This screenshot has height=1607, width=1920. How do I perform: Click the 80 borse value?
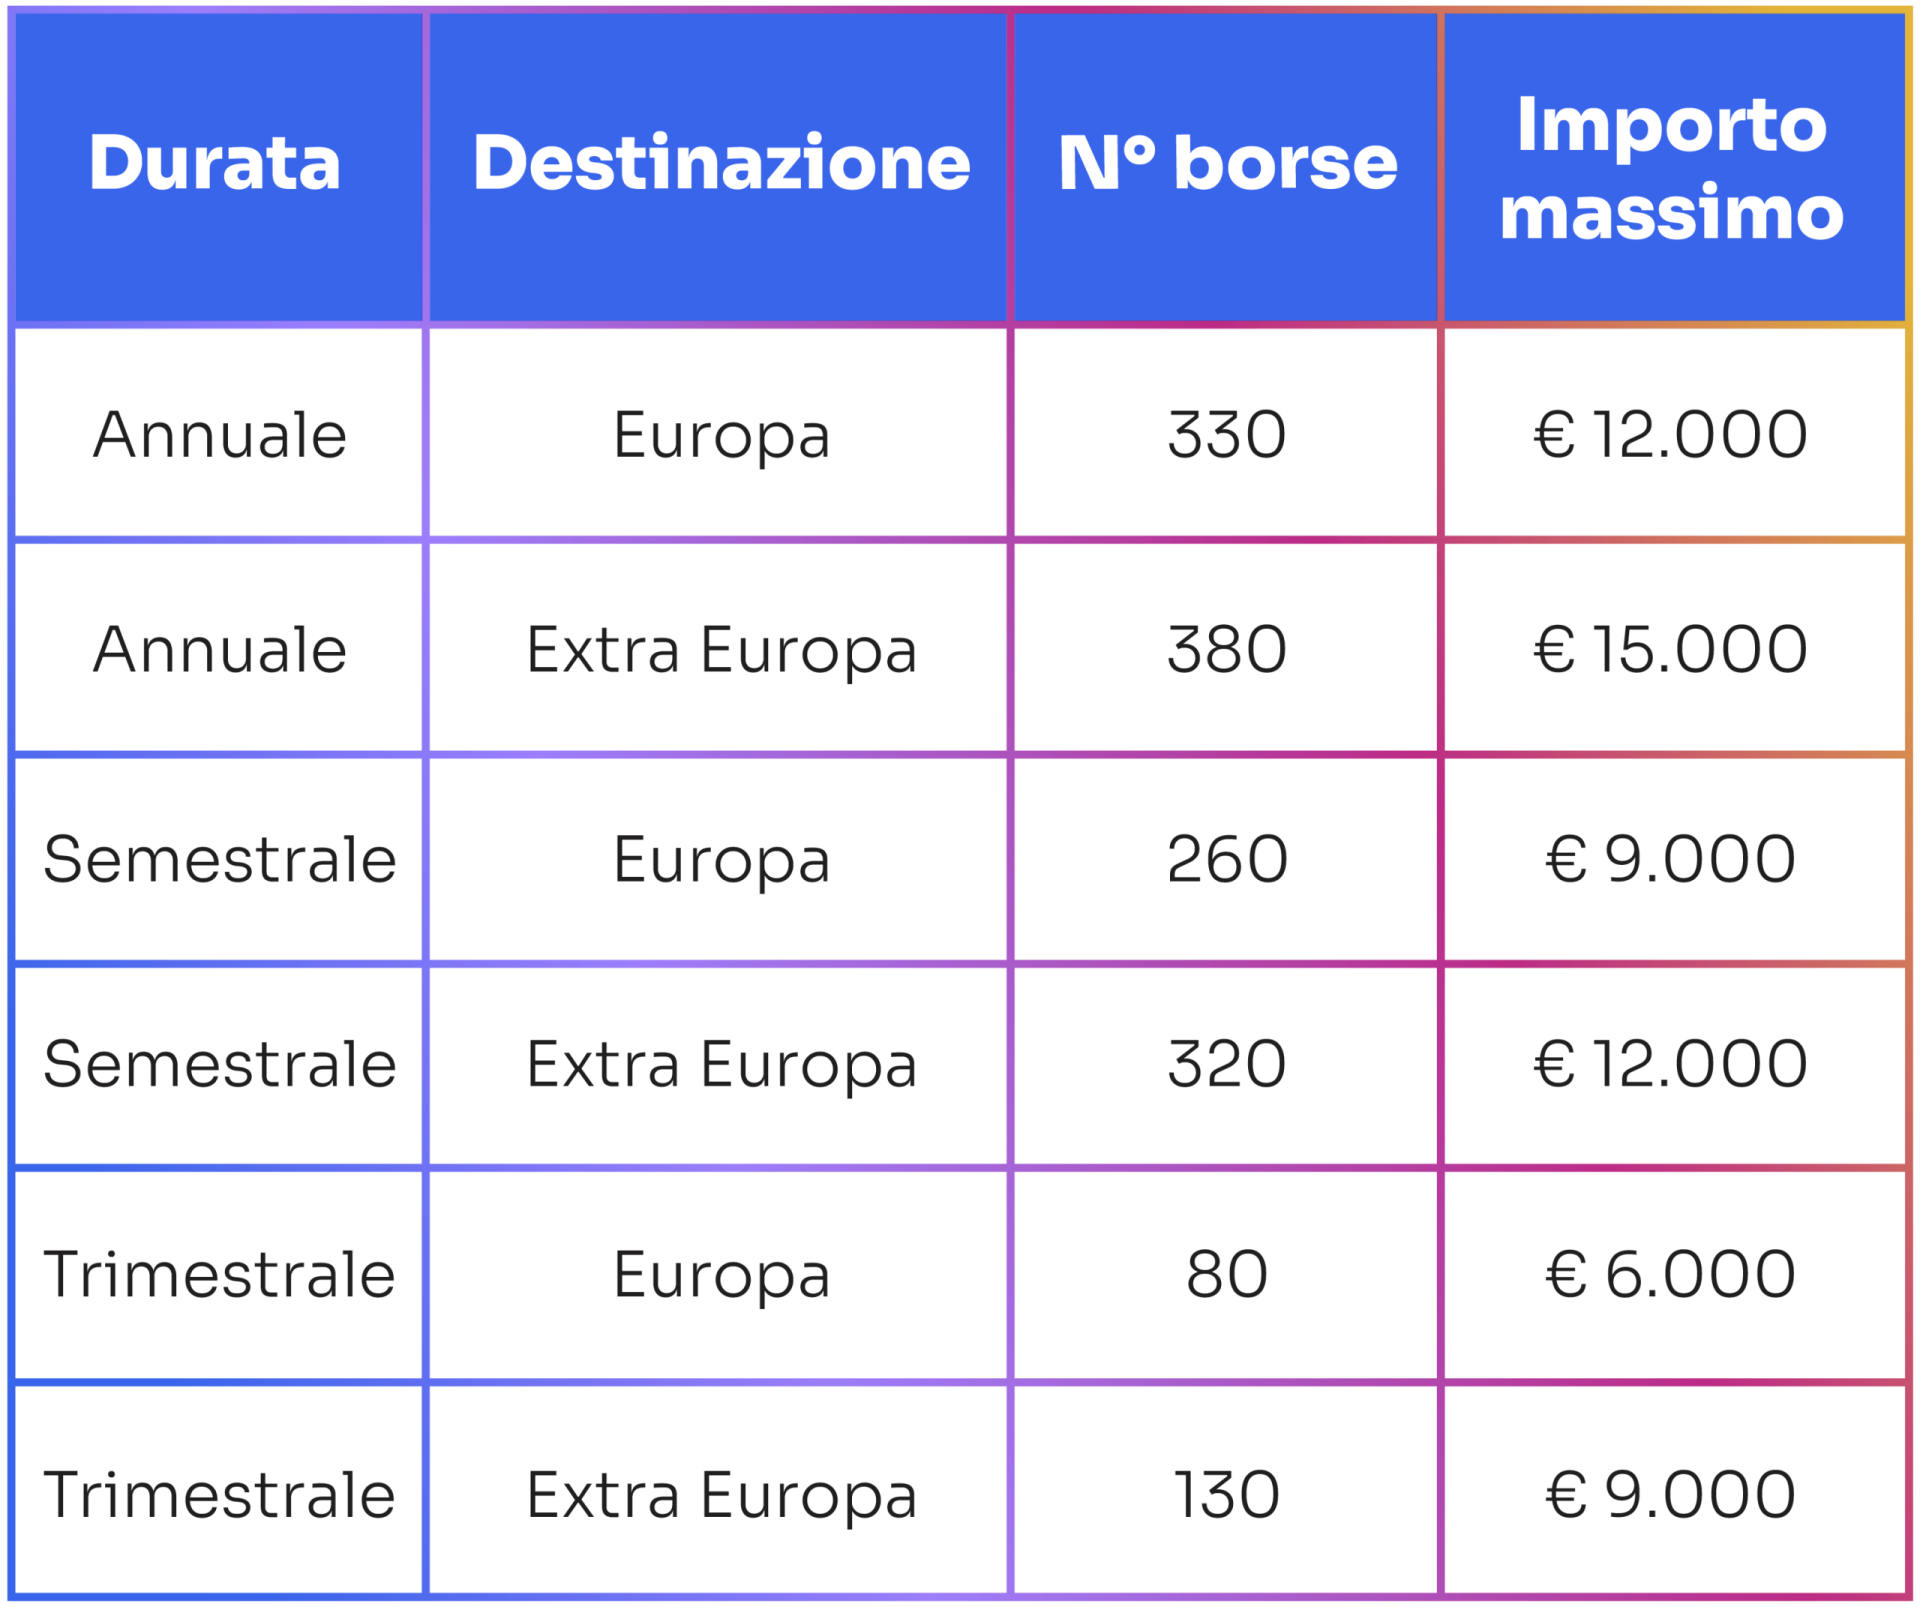pos(1227,1275)
